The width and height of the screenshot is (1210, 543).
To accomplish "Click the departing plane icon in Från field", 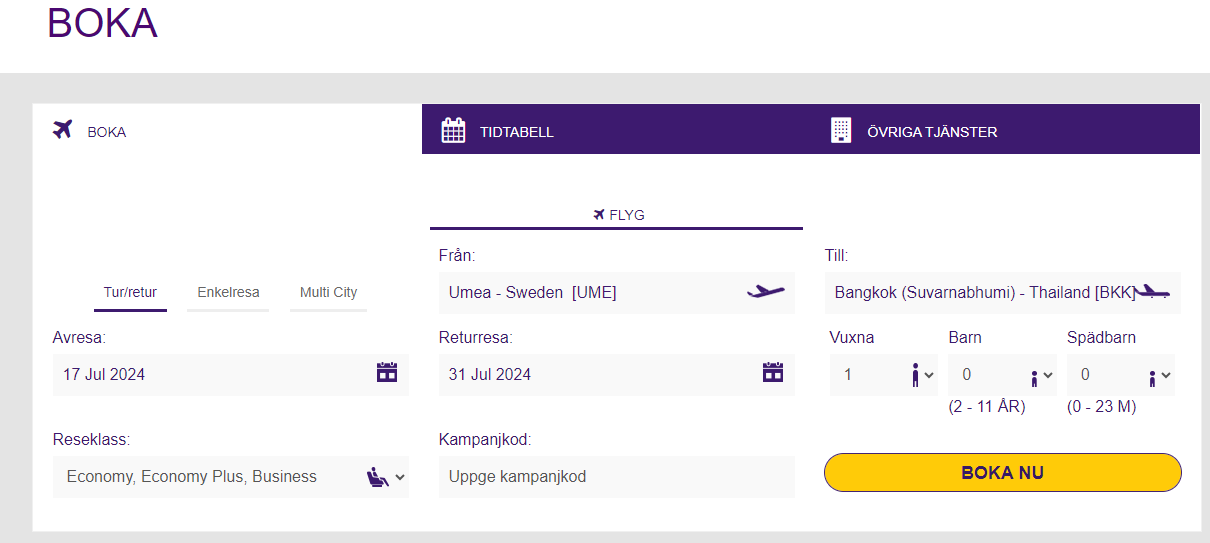I will point(766,292).
